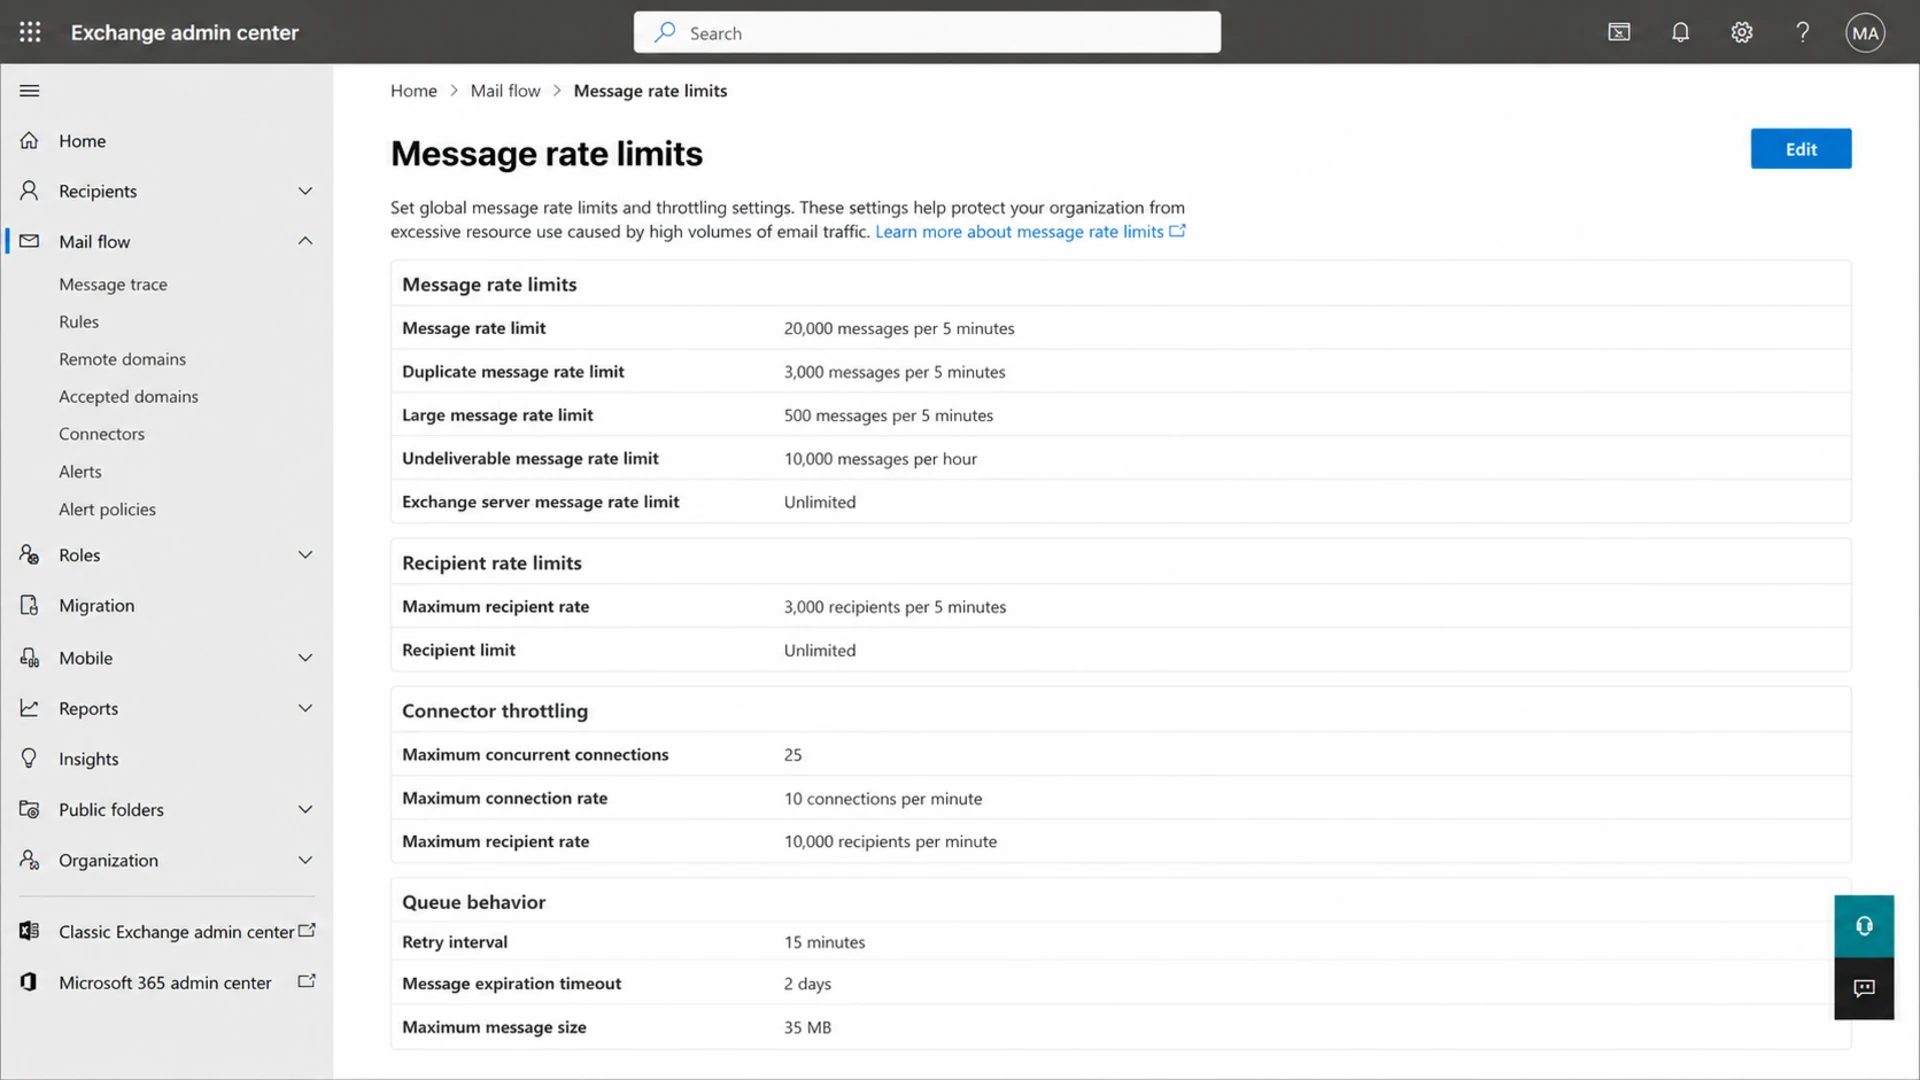This screenshot has width=1920, height=1080.
Task: Click the search magnifier icon
Action: click(664, 32)
